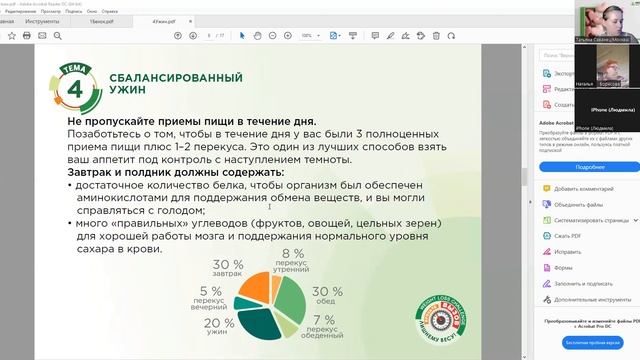Open the Справка menu
The height and width of the screenshot is (360, 640).
point(109,11)
